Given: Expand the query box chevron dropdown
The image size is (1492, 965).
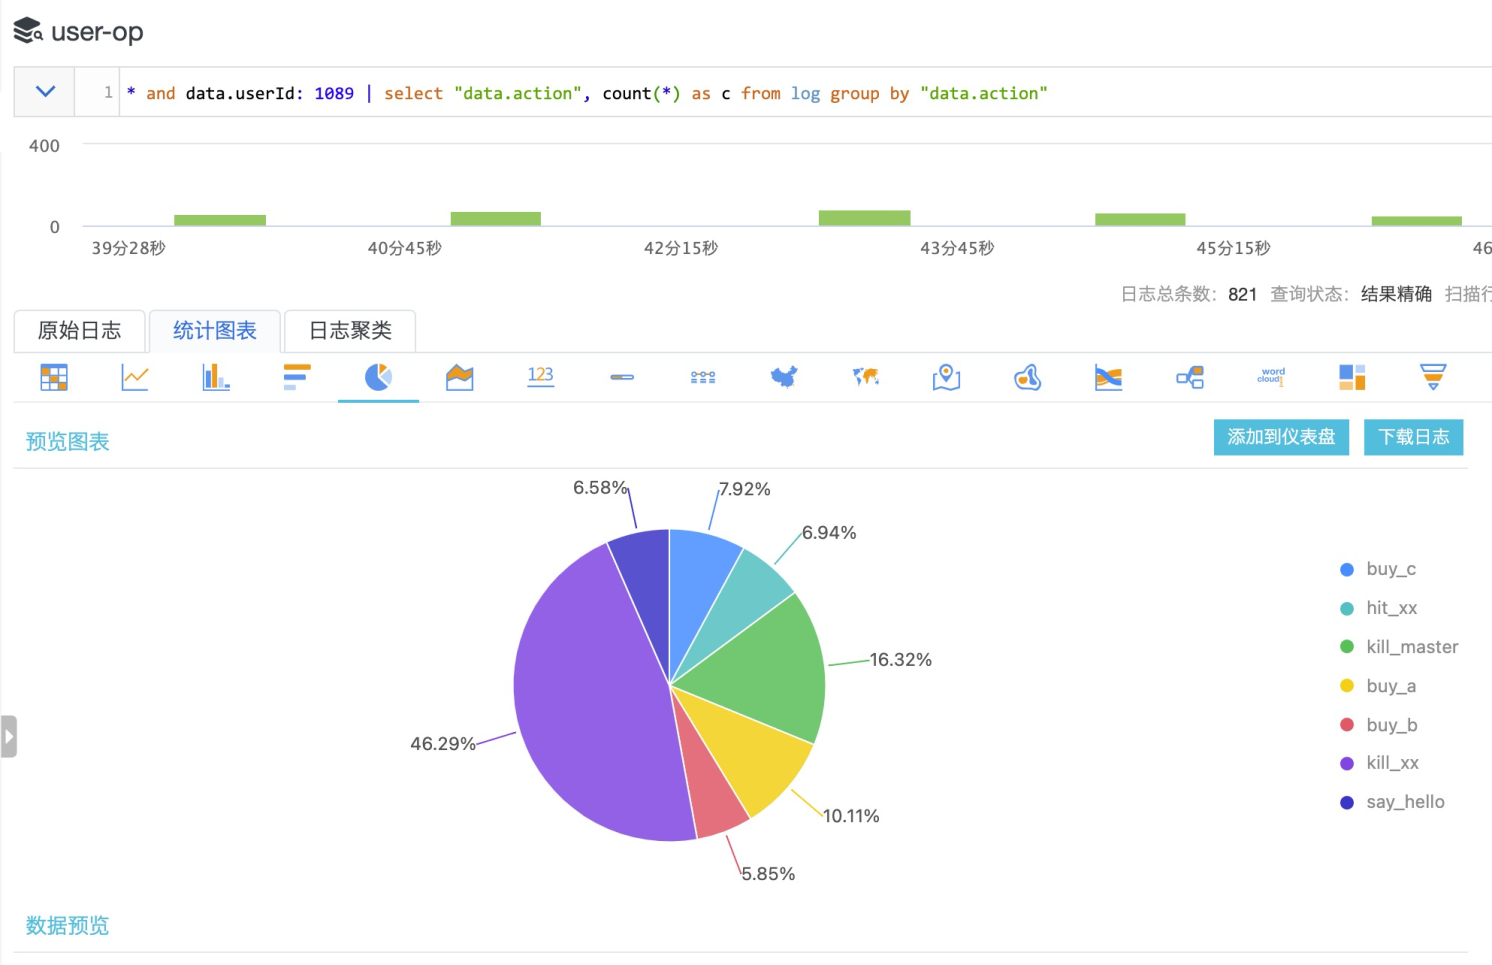Looking at the screenshot, I should tap(45, 92).
